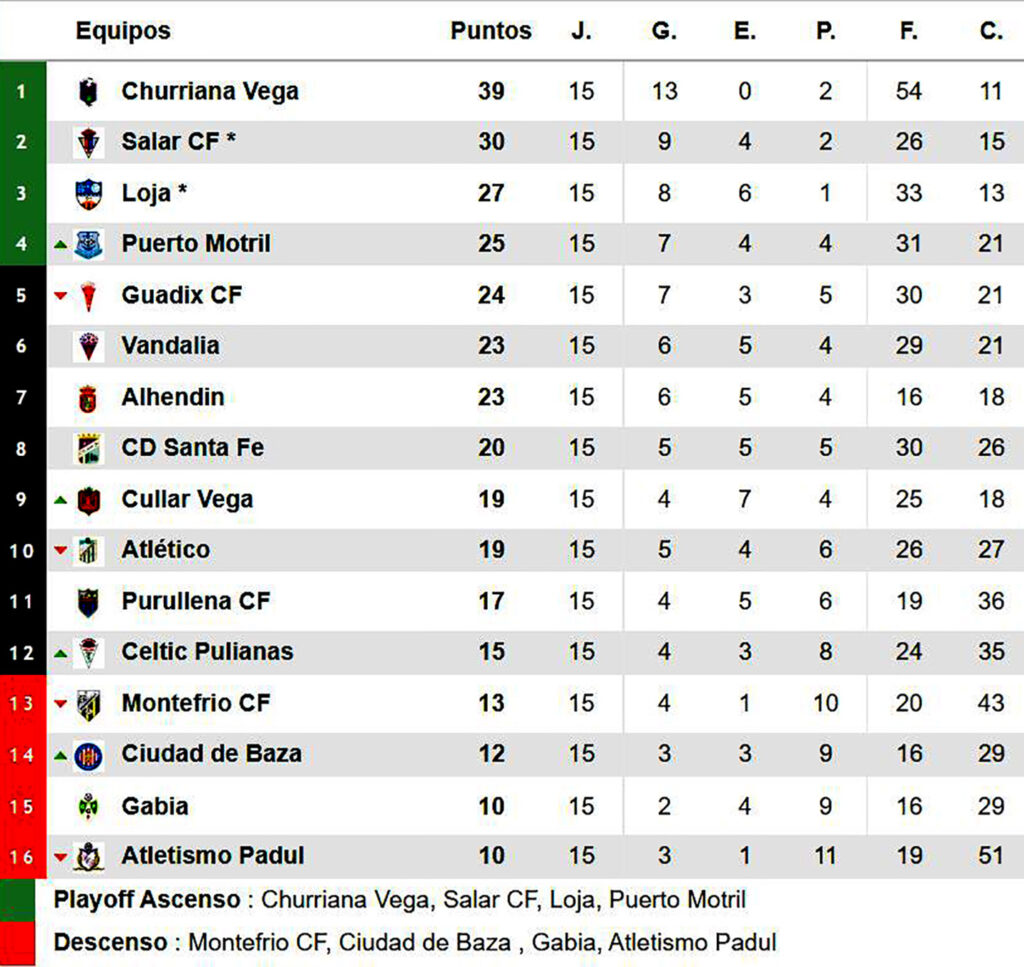Click the Loja team crest

(89, 193)
